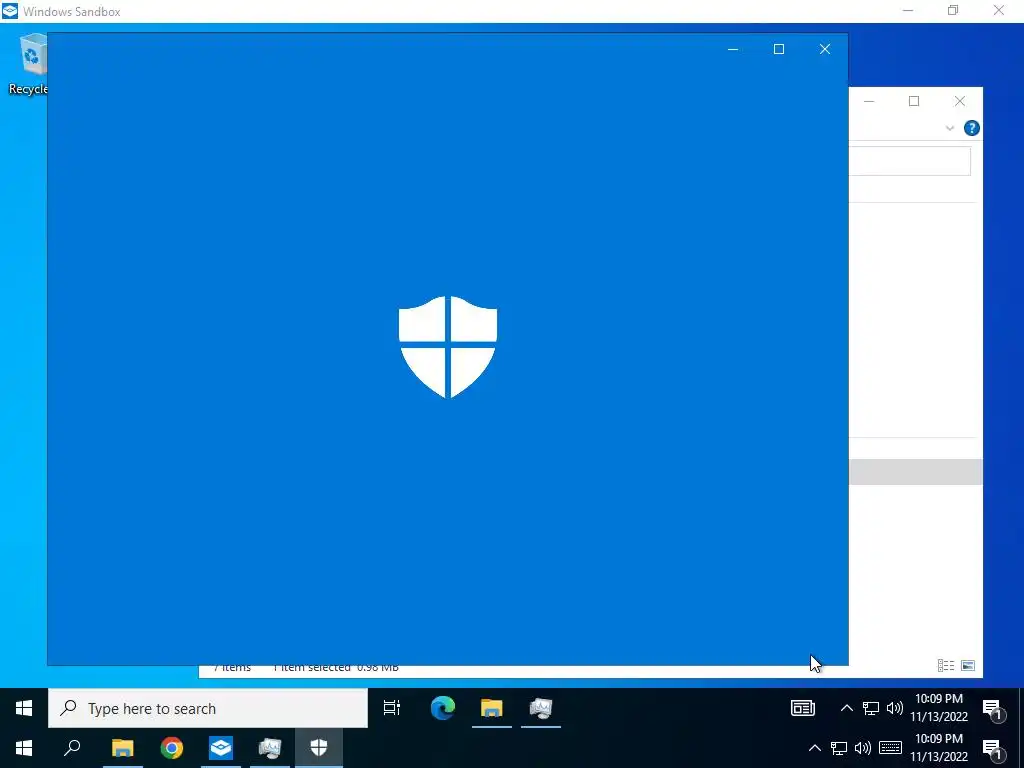1024x768 pixels.
Task: Expand the File Explorer ribbon chevron
Action: tap(950, 129)
